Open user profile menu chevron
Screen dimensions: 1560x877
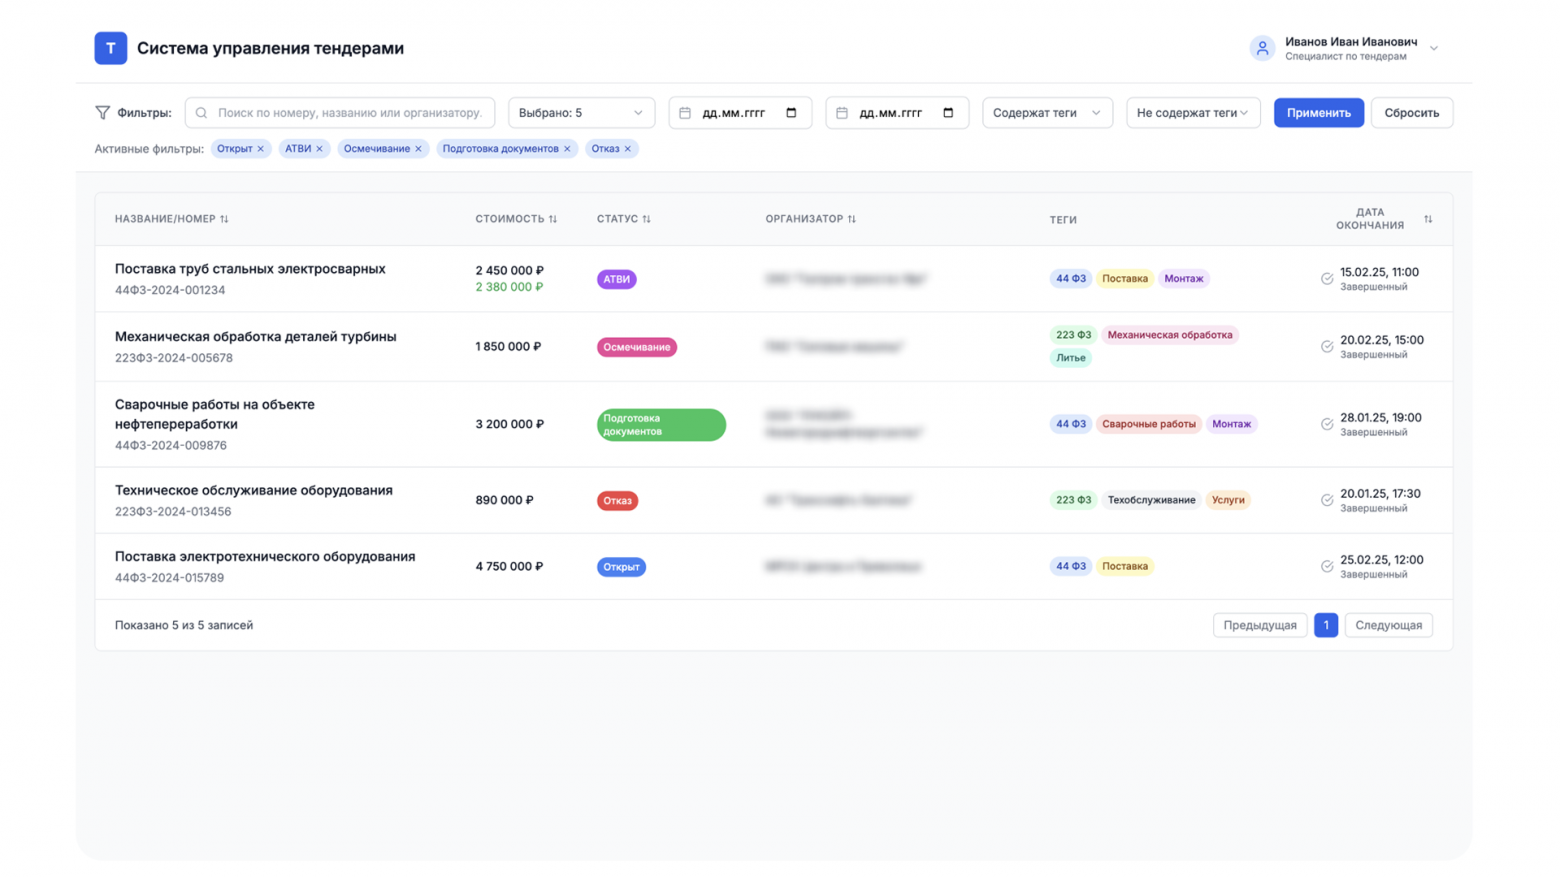click(1434, 48)
